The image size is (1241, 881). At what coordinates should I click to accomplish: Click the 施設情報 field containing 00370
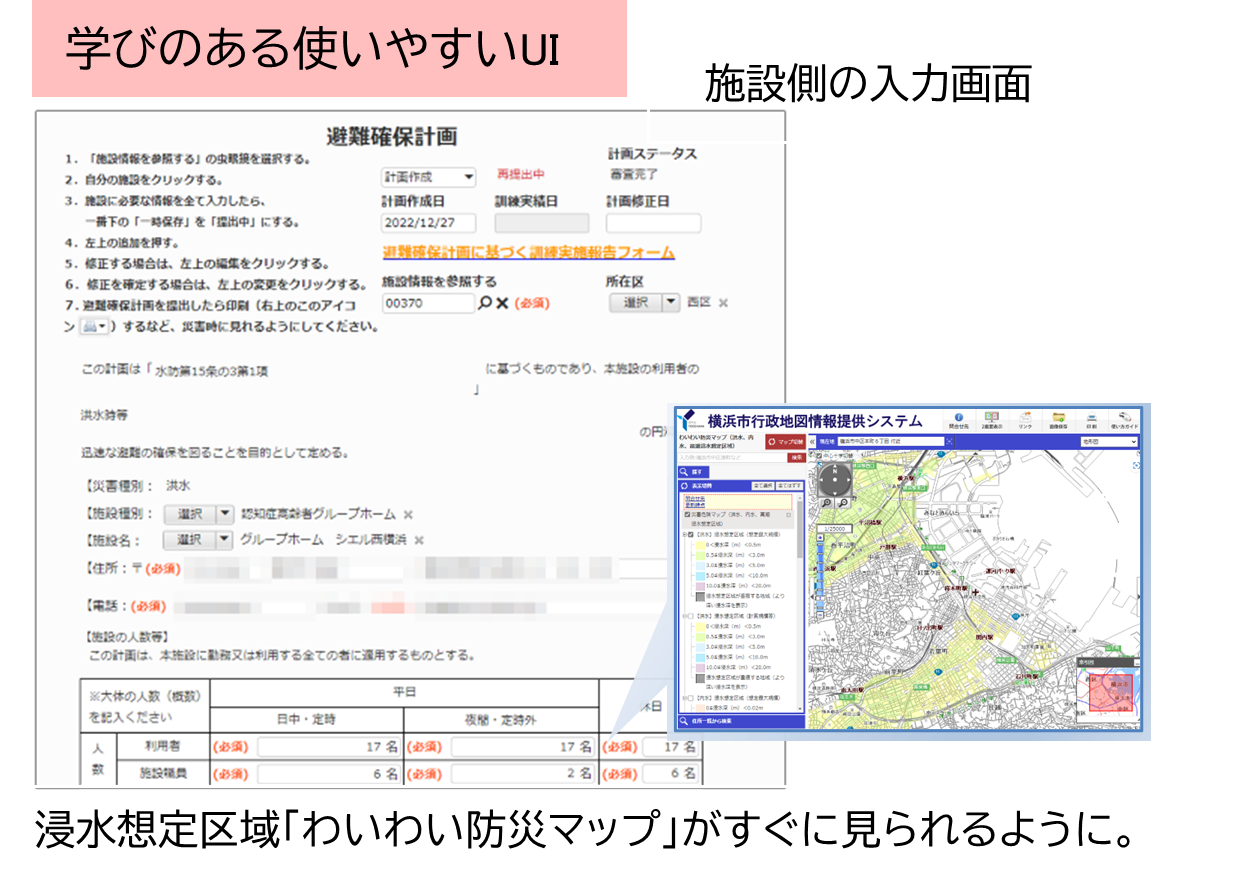point(429,303)
